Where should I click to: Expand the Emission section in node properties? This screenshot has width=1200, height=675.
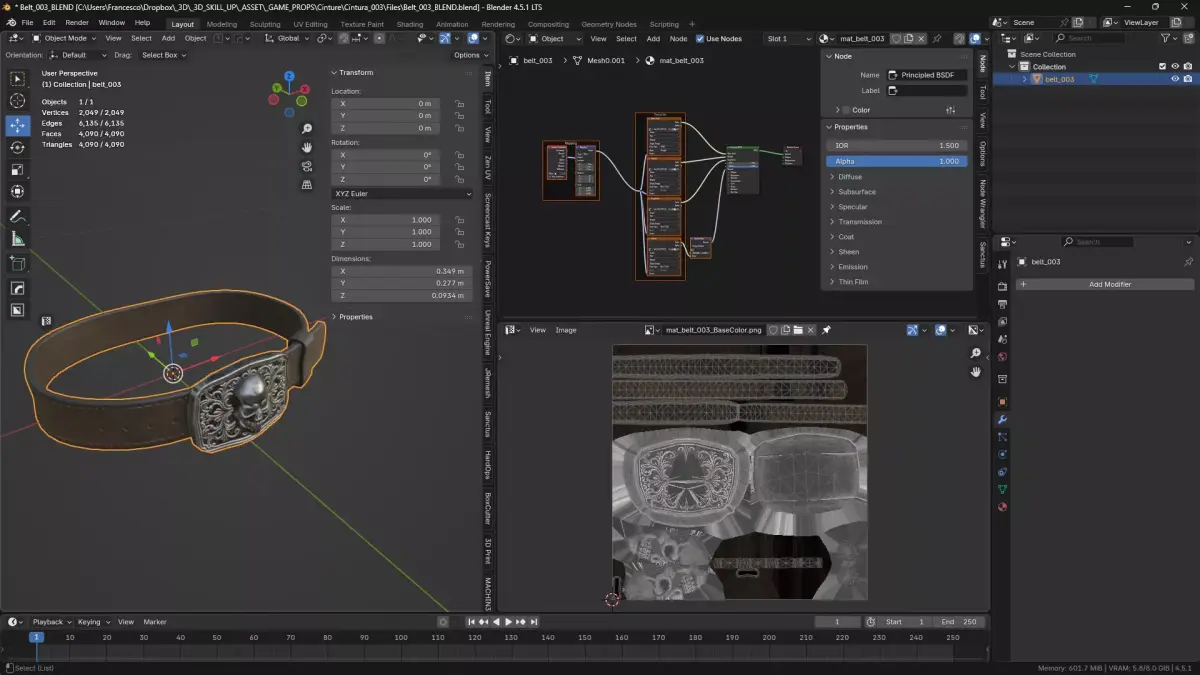(852, 267)
